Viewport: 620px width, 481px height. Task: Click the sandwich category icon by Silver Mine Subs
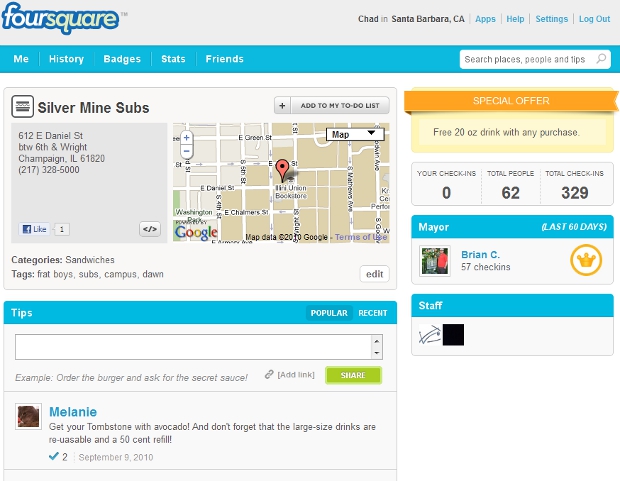[23, 106]
